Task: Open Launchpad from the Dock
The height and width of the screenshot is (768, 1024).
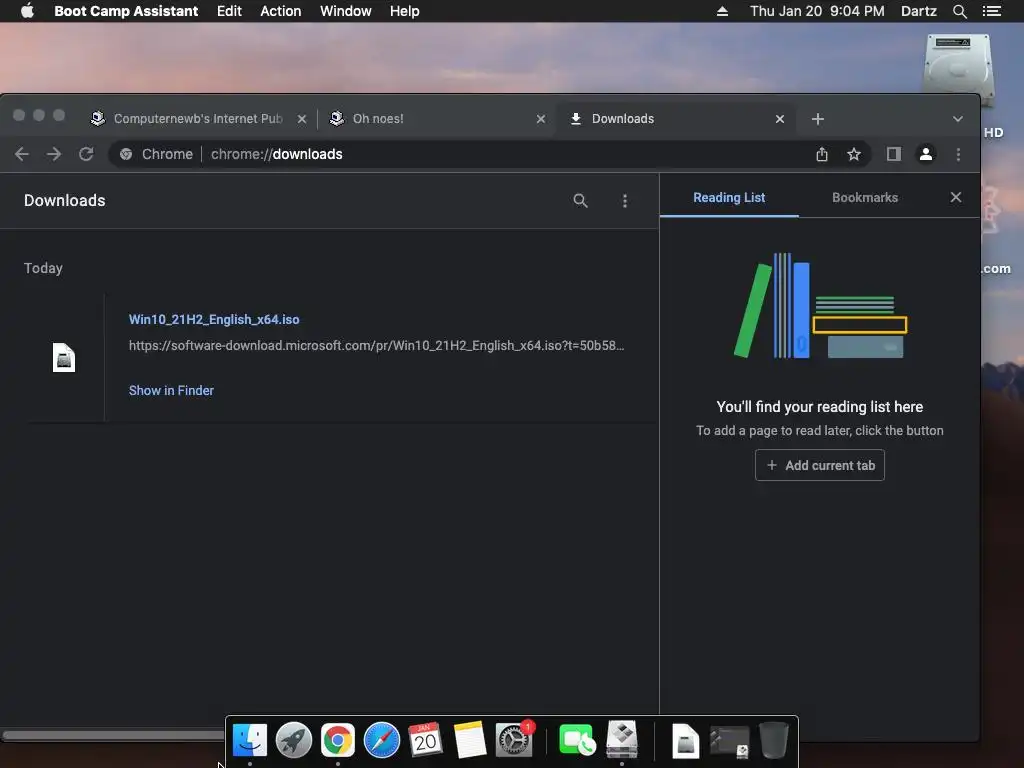Action: [x=293, y=741]
